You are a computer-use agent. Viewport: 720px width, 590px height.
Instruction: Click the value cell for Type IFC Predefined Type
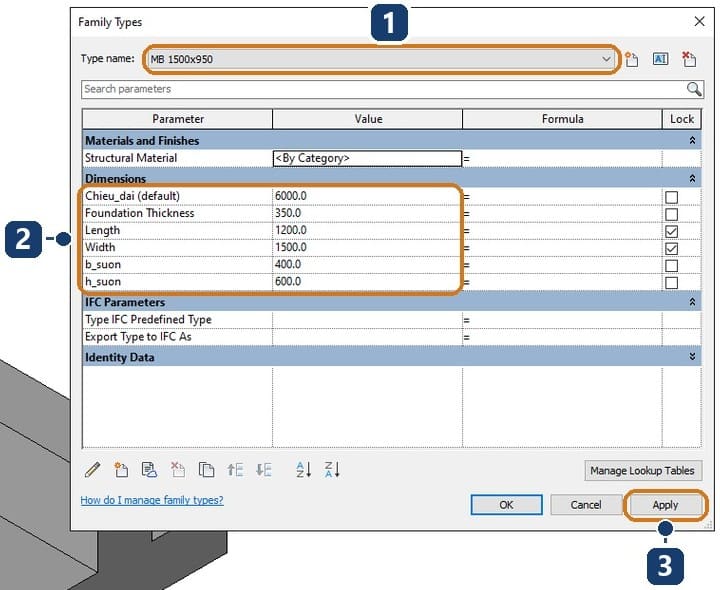pyautogui.click(x=367, y=320)
